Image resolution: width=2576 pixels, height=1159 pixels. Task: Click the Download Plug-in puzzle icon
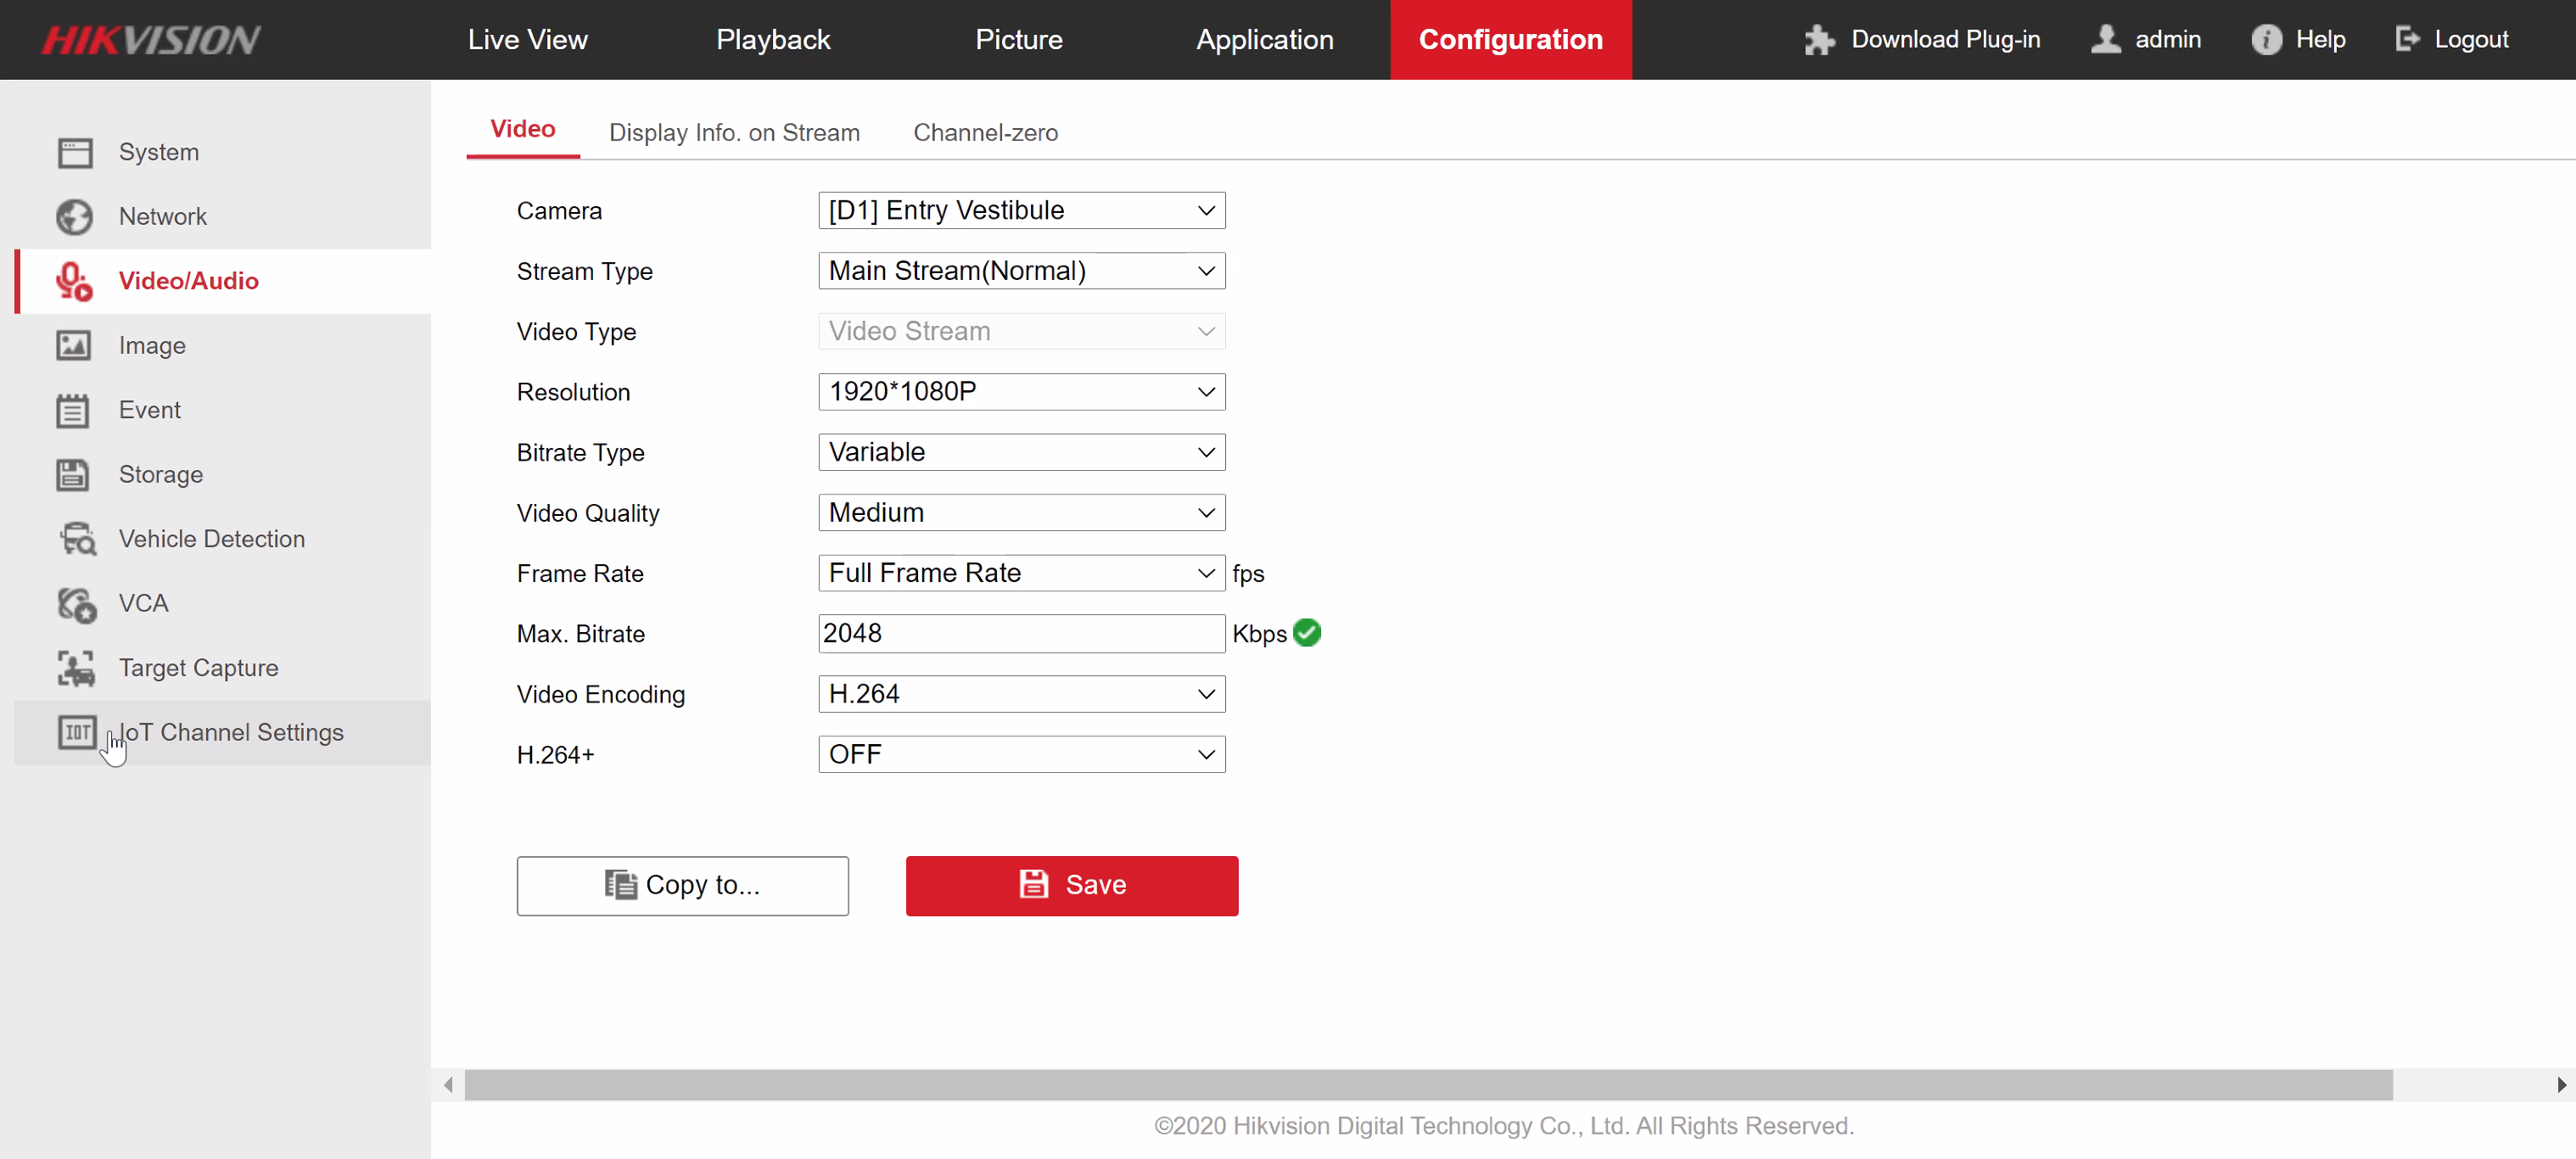click(x=1819, y=40)
